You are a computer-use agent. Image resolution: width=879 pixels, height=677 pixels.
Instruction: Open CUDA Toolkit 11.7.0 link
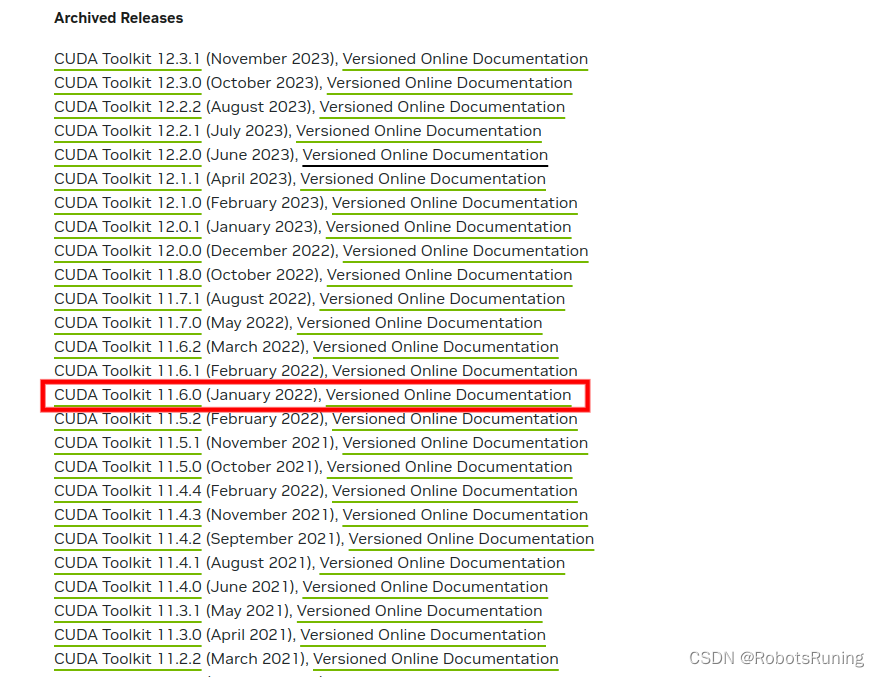tap(128, 323)
